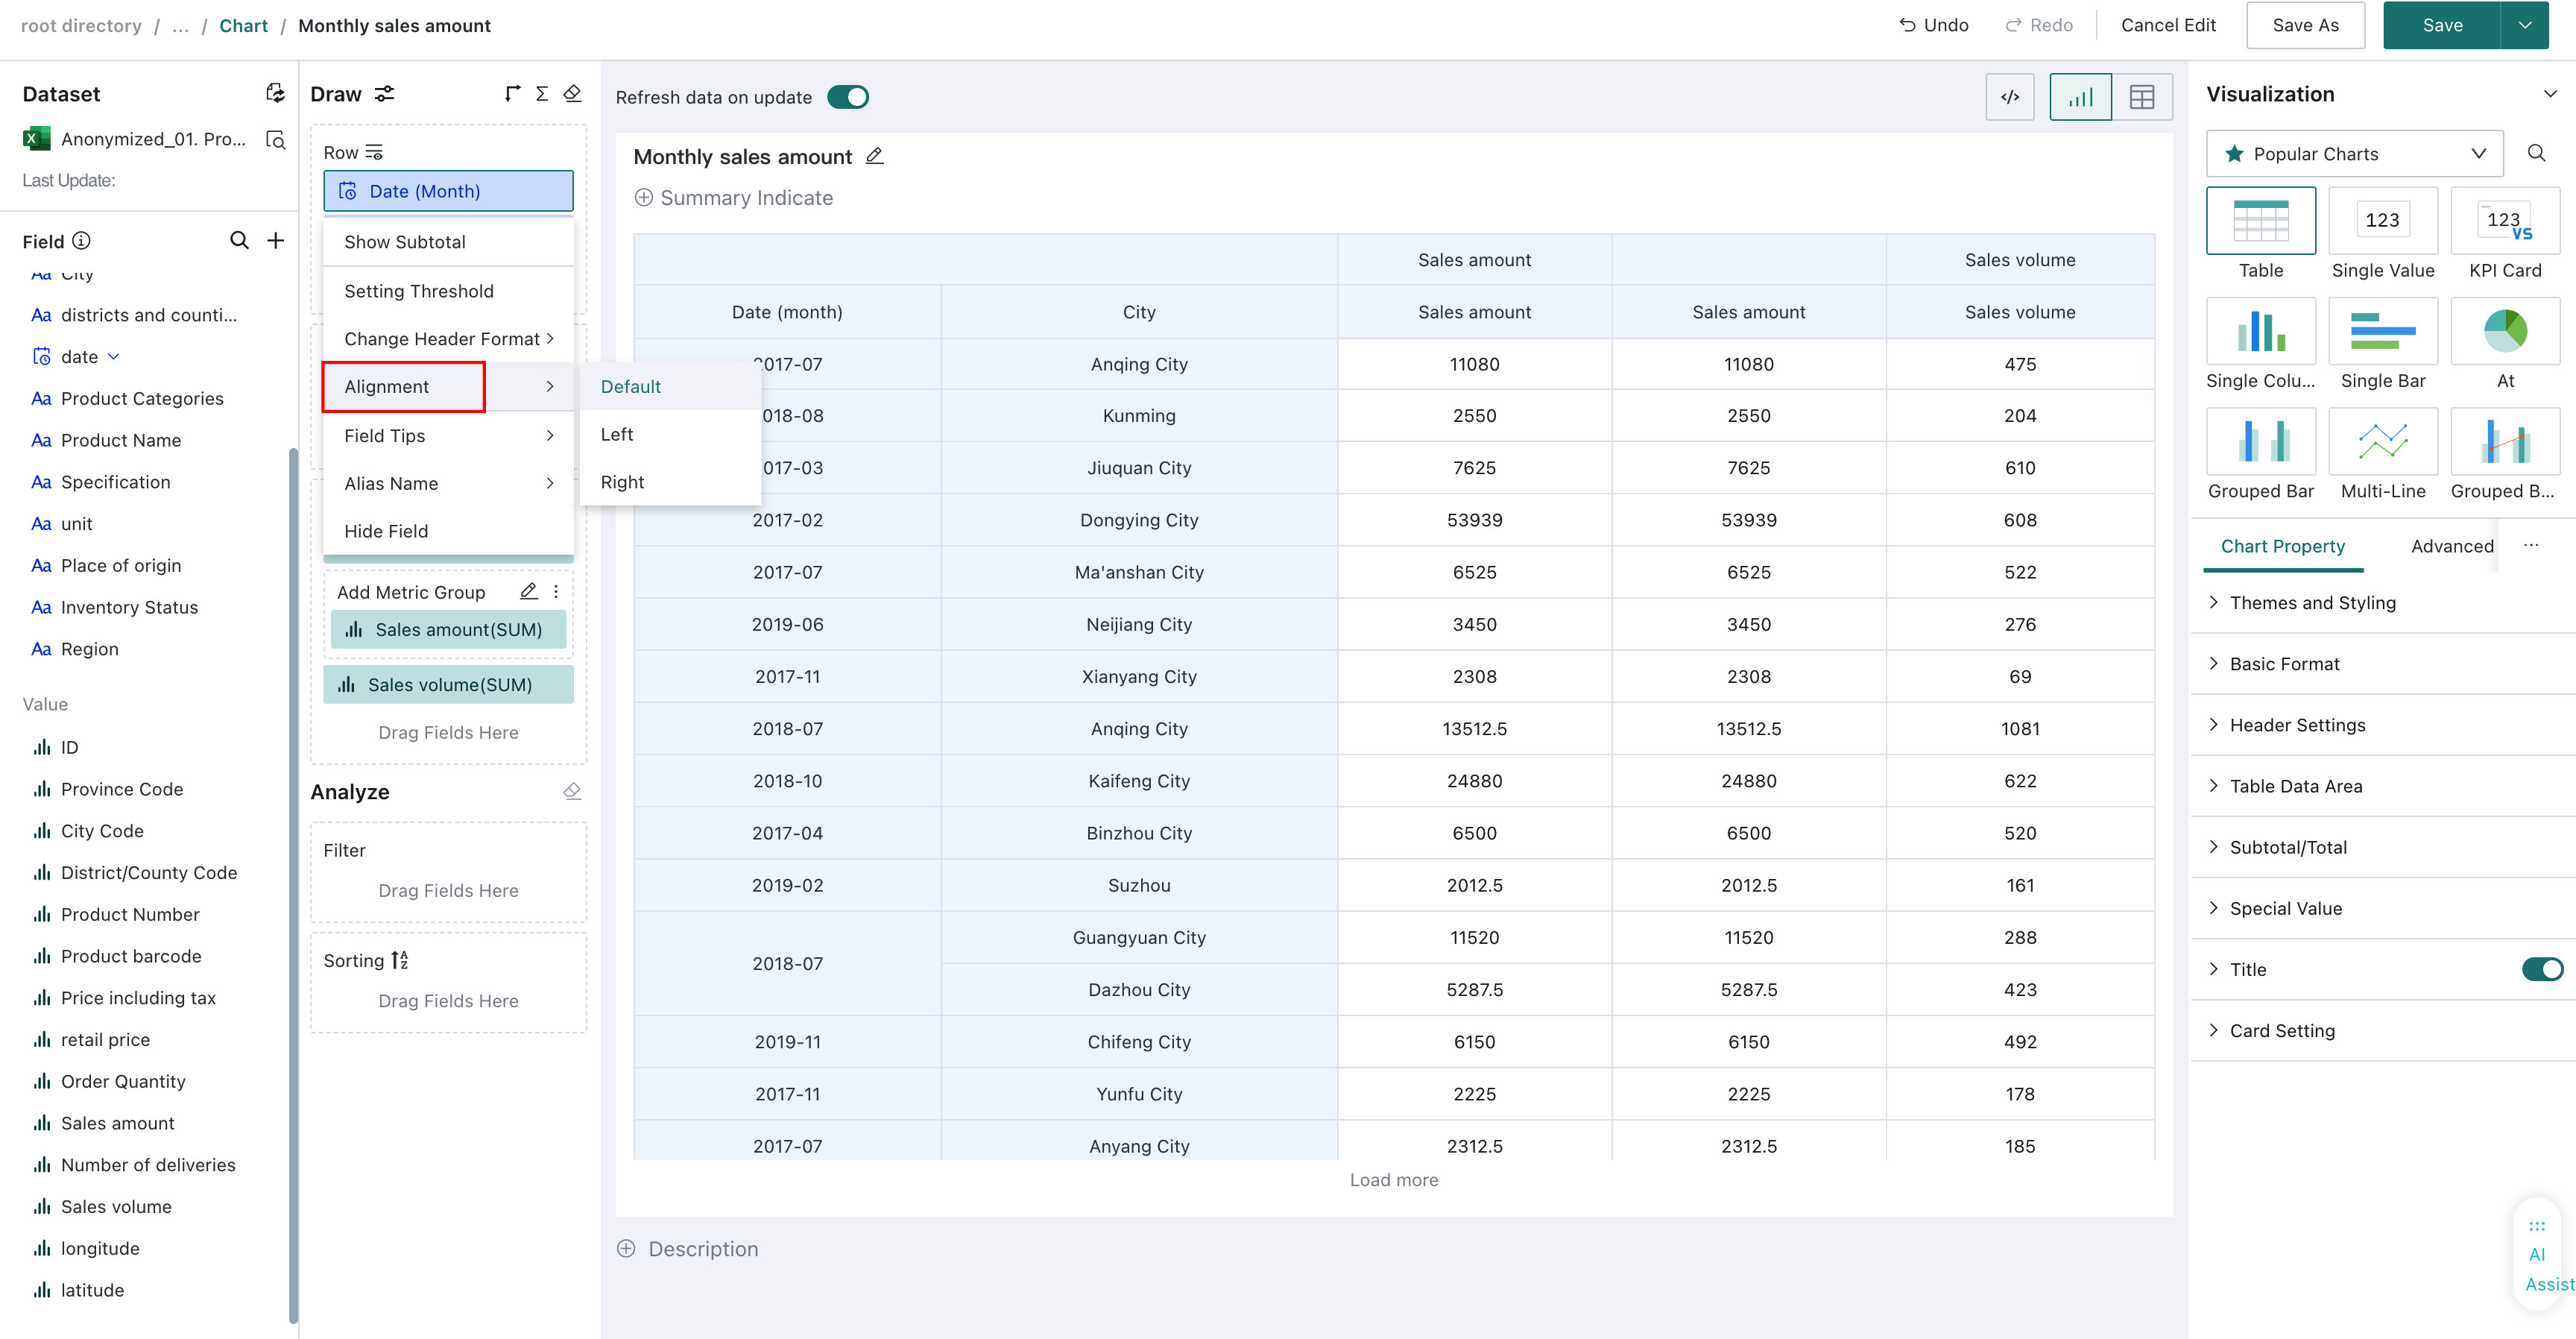
Task: Switch to table data view icon
Action: pos(2142,97)
